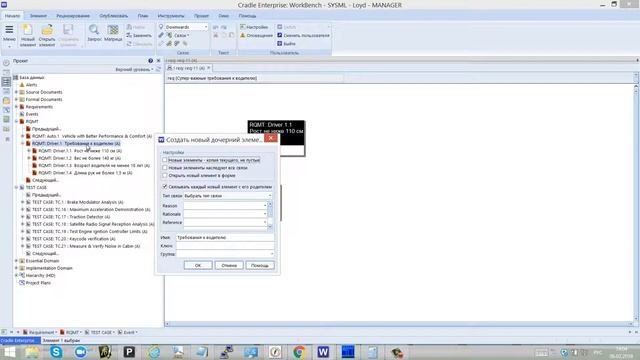
Task: Switch to the Инструменты ribbon tab
Action: click(171, 16)
